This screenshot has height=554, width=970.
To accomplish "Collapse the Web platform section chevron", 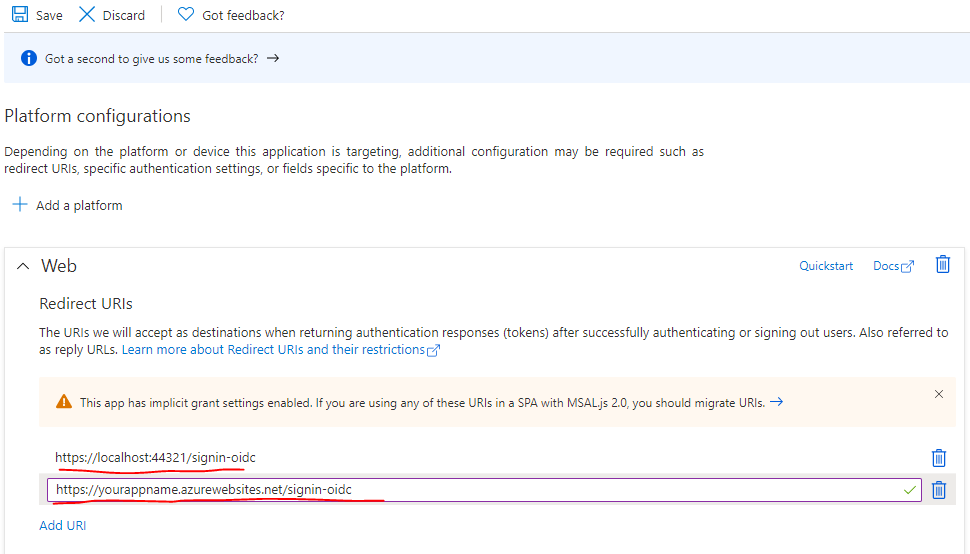I will [23, 266].
